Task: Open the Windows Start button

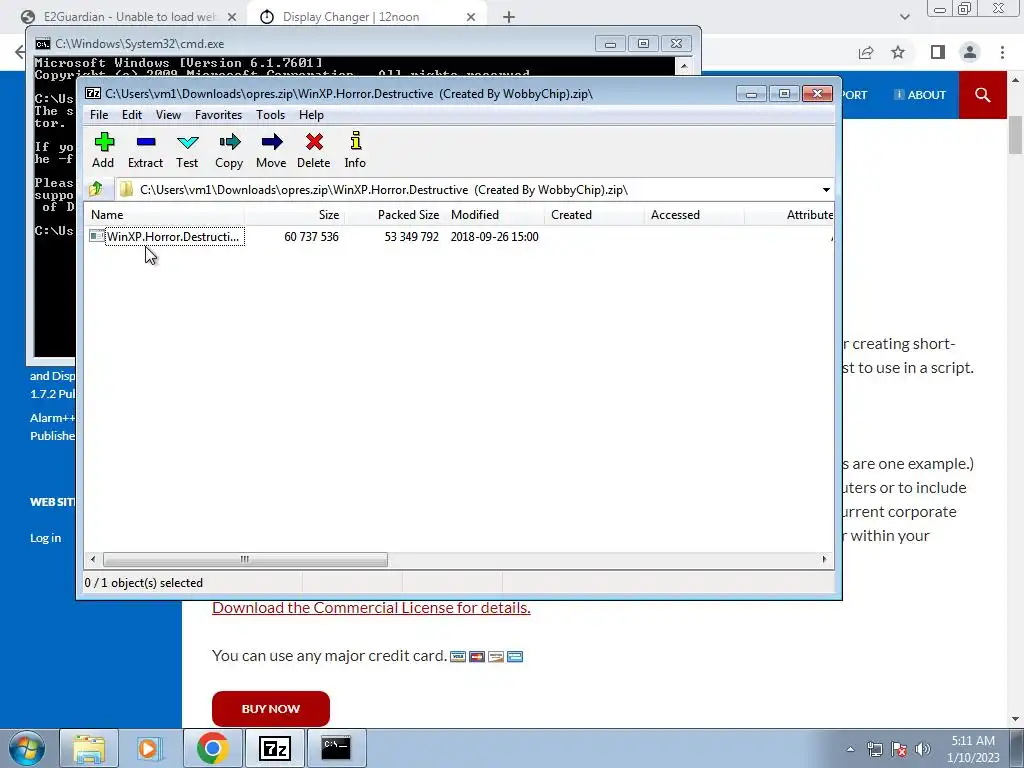Action: [x=27, y=748]
